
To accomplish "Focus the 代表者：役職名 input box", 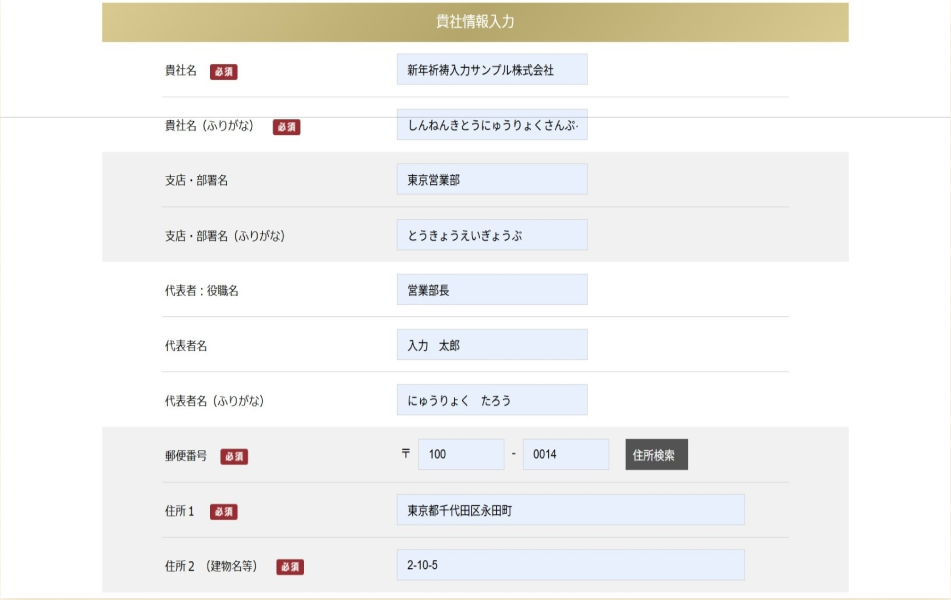I will [491, 290].
